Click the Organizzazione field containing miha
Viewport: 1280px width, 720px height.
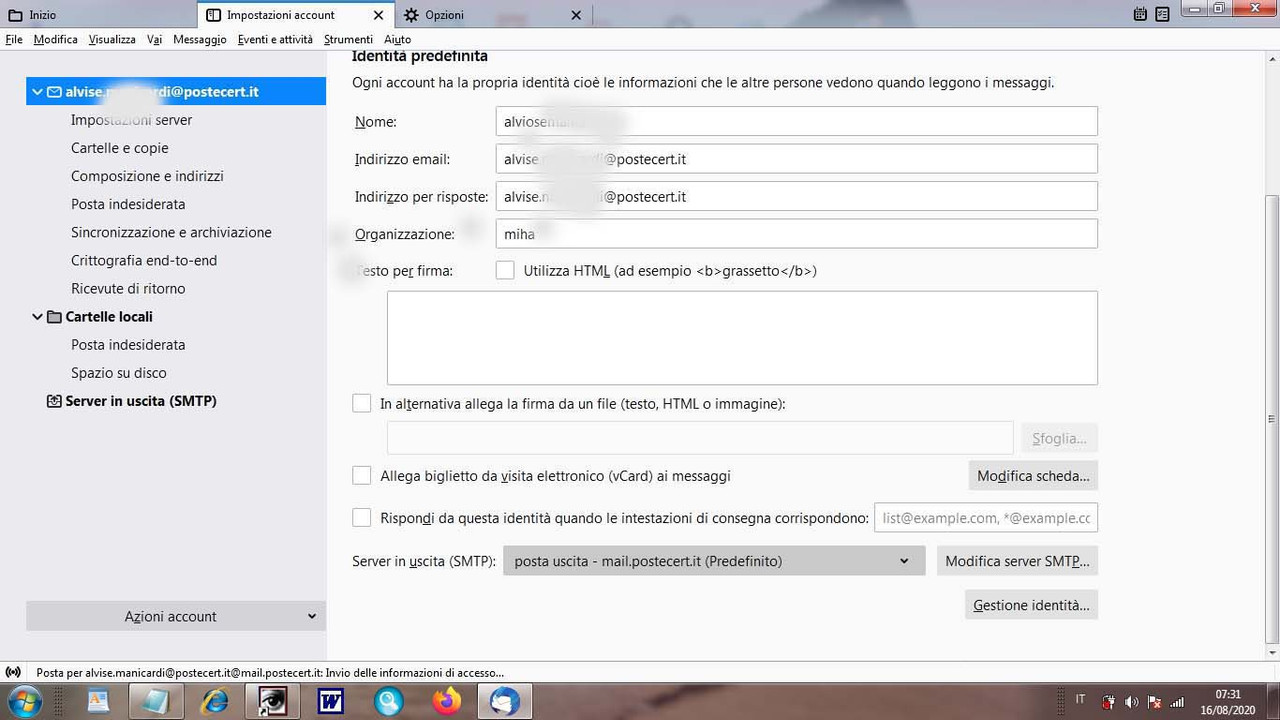(x=796, y=234)
